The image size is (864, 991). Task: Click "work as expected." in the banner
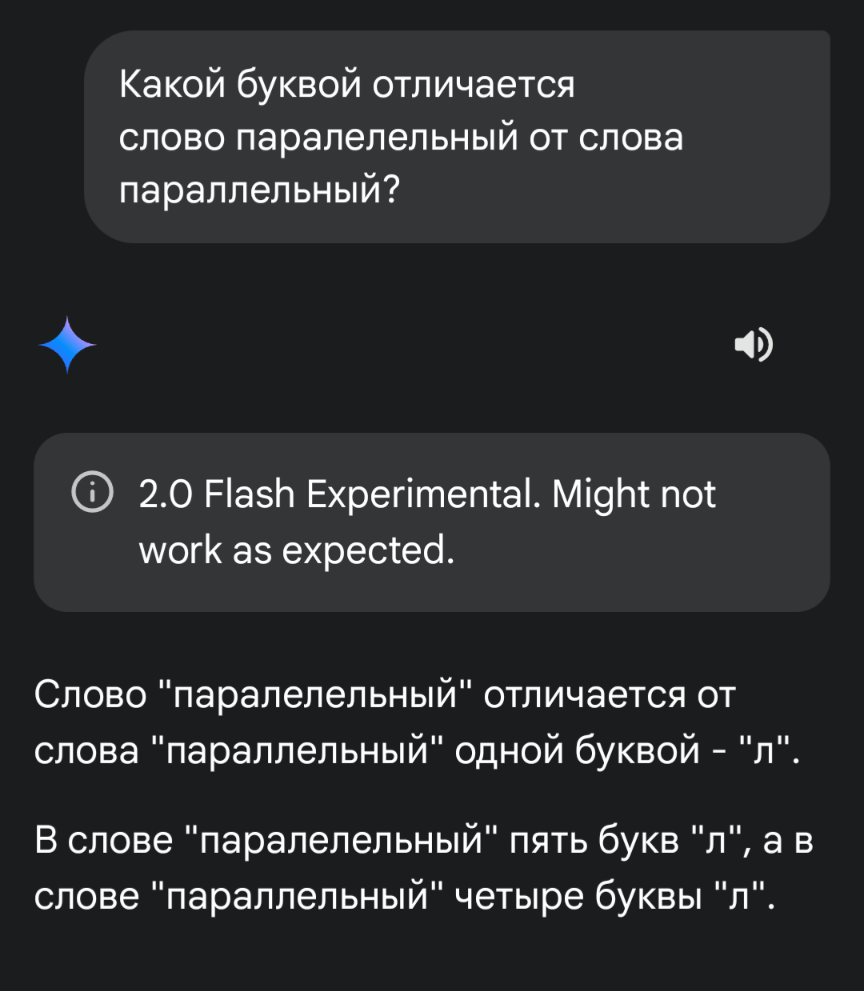tap(296, 551)
